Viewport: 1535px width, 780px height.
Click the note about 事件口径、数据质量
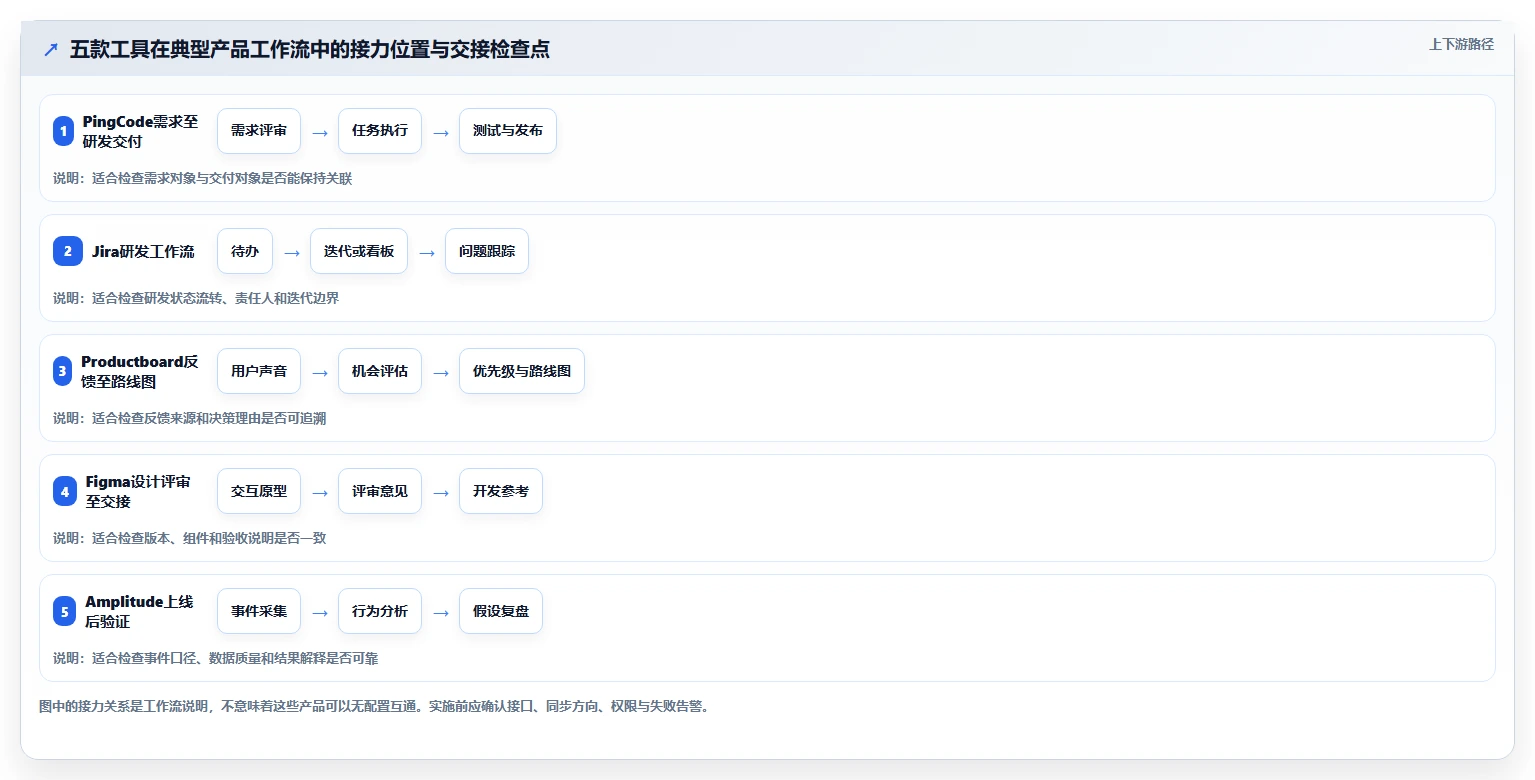click(215, 659)
